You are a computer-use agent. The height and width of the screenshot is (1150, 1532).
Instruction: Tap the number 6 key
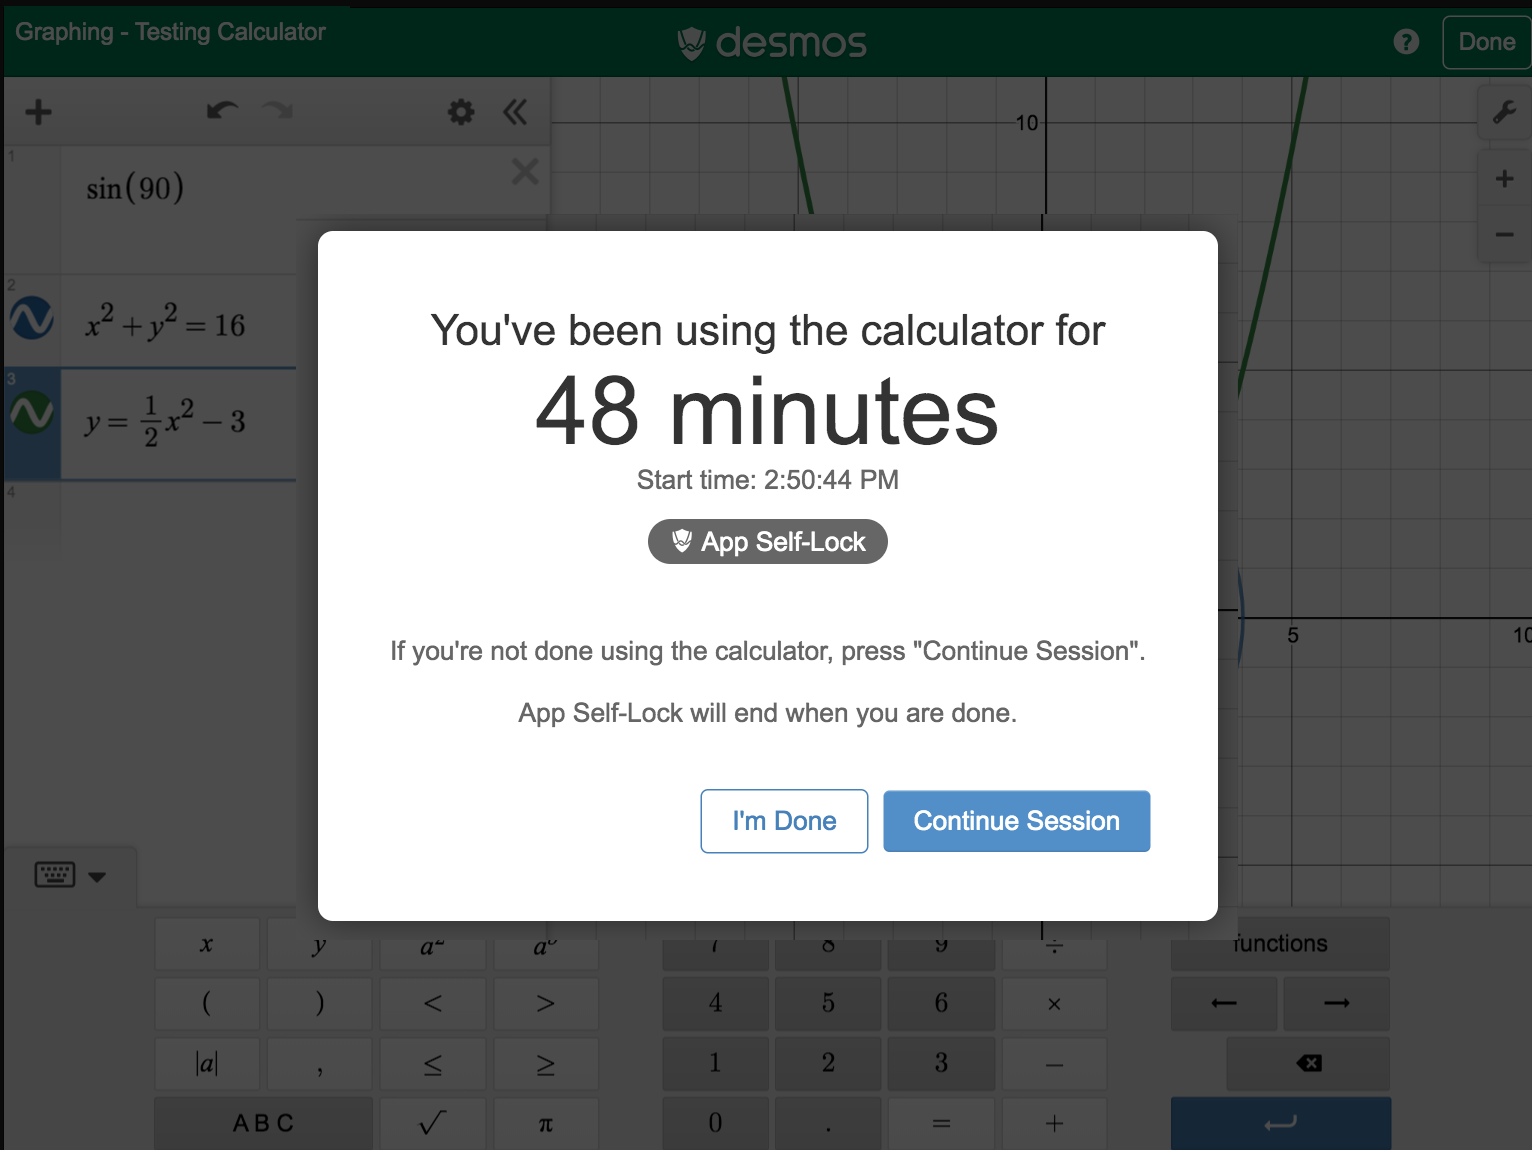941,1003
